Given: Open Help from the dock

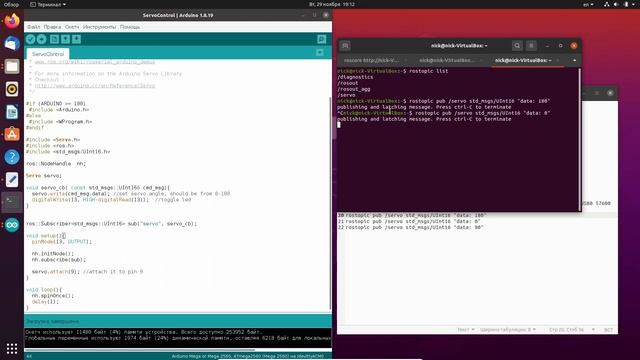Looking at the screenshot, I should pos(12,157).
